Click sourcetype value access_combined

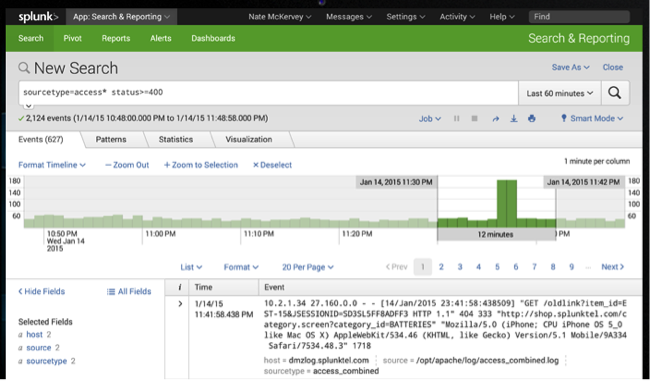346,371
